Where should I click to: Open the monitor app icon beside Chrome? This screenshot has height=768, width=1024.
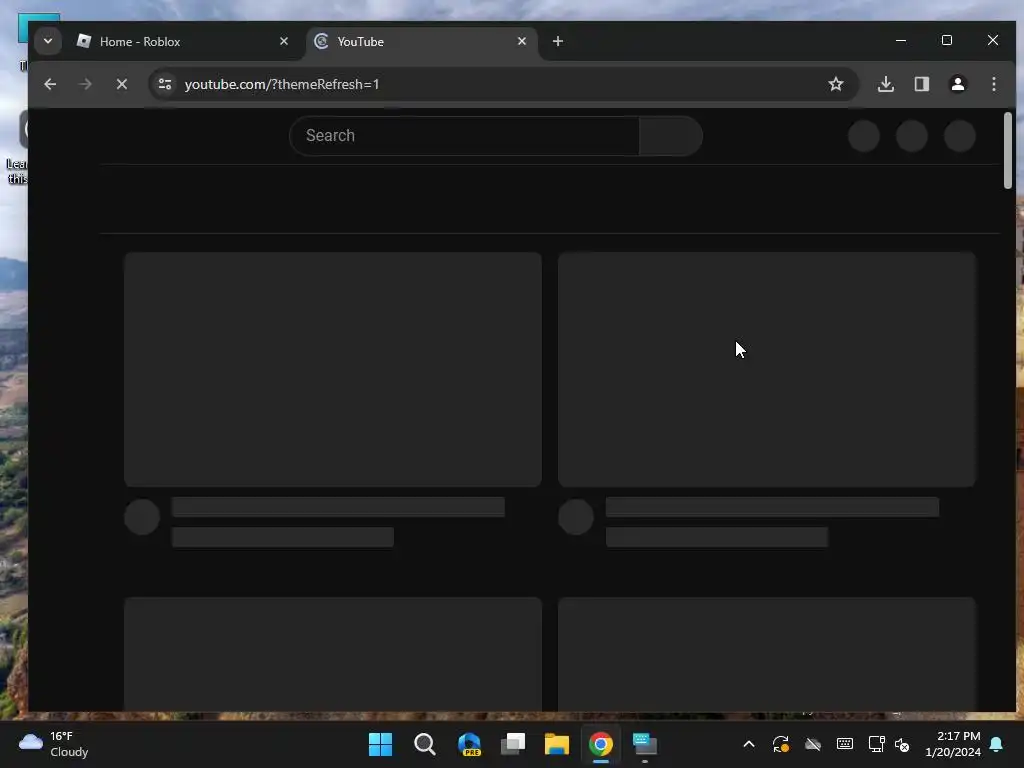point(645,744)
